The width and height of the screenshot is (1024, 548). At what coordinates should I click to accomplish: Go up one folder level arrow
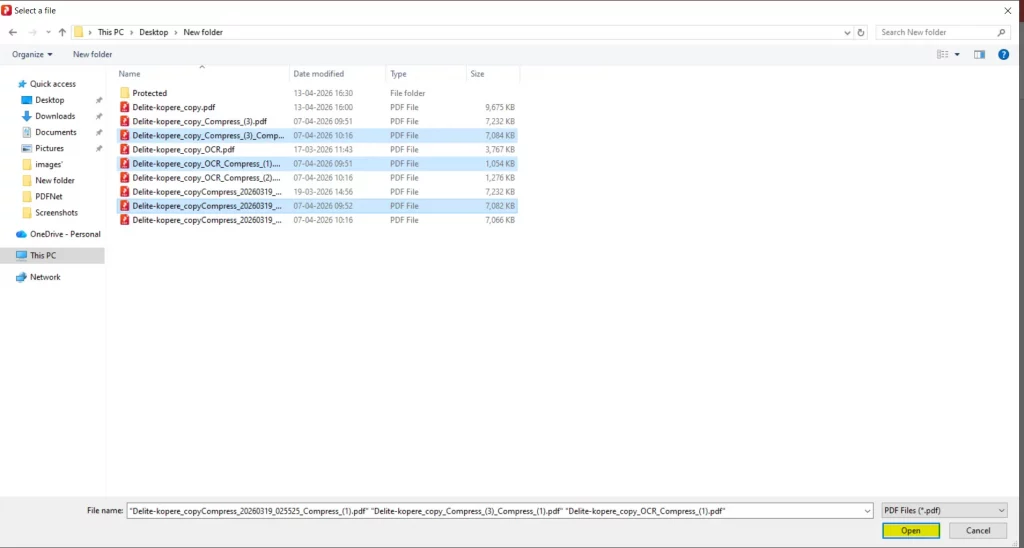[x=62, y=32]
